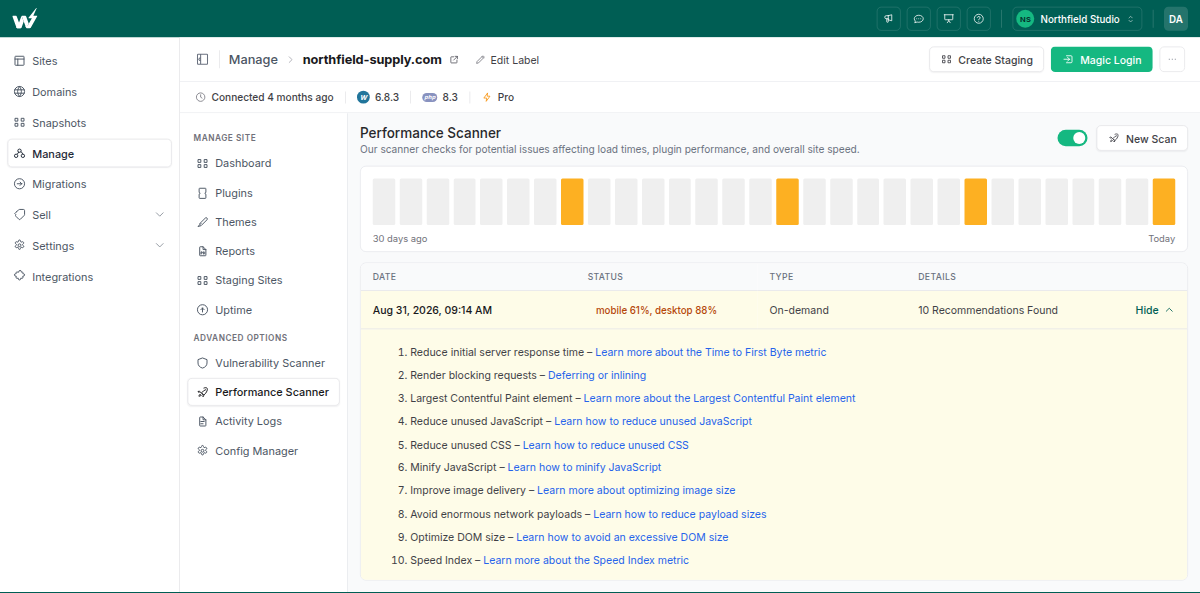Viewport: 1200px width, 593px height.
Task: Open Config Manager in advanced options
Action: tap(264, 451)
